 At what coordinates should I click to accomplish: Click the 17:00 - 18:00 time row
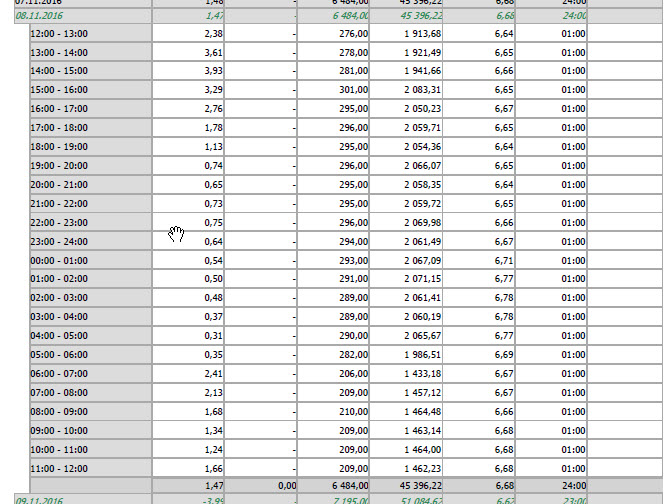[346, 128]
